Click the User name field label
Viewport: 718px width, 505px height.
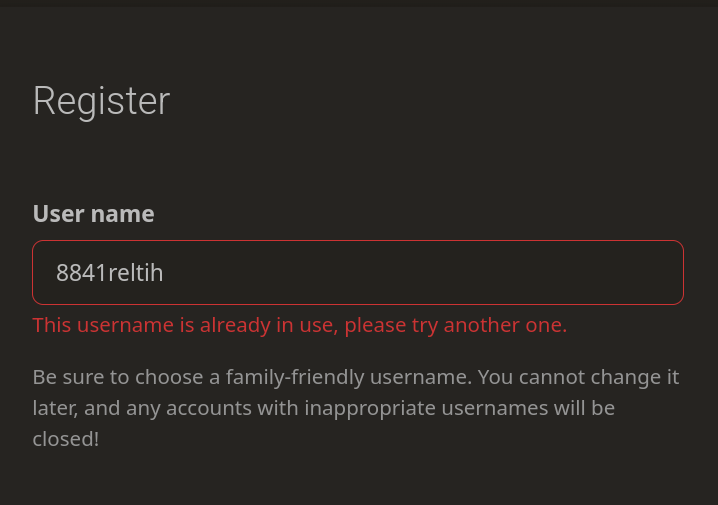[x=93, y=214]
